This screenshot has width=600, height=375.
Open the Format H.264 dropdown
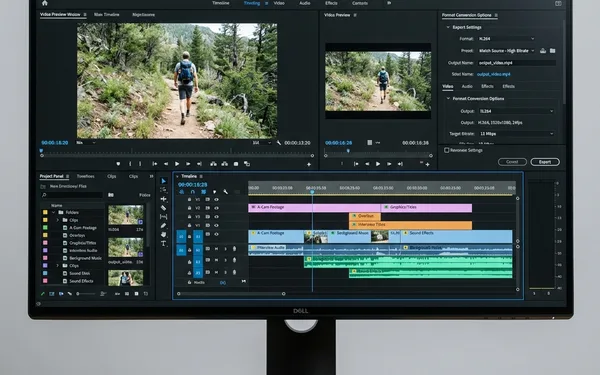pyautogui.click(x=506, y=39)
